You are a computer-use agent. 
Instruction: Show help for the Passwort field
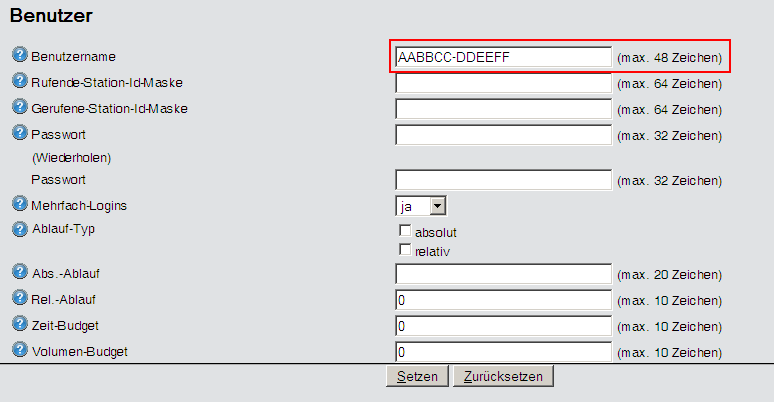[x=19, y=132]
